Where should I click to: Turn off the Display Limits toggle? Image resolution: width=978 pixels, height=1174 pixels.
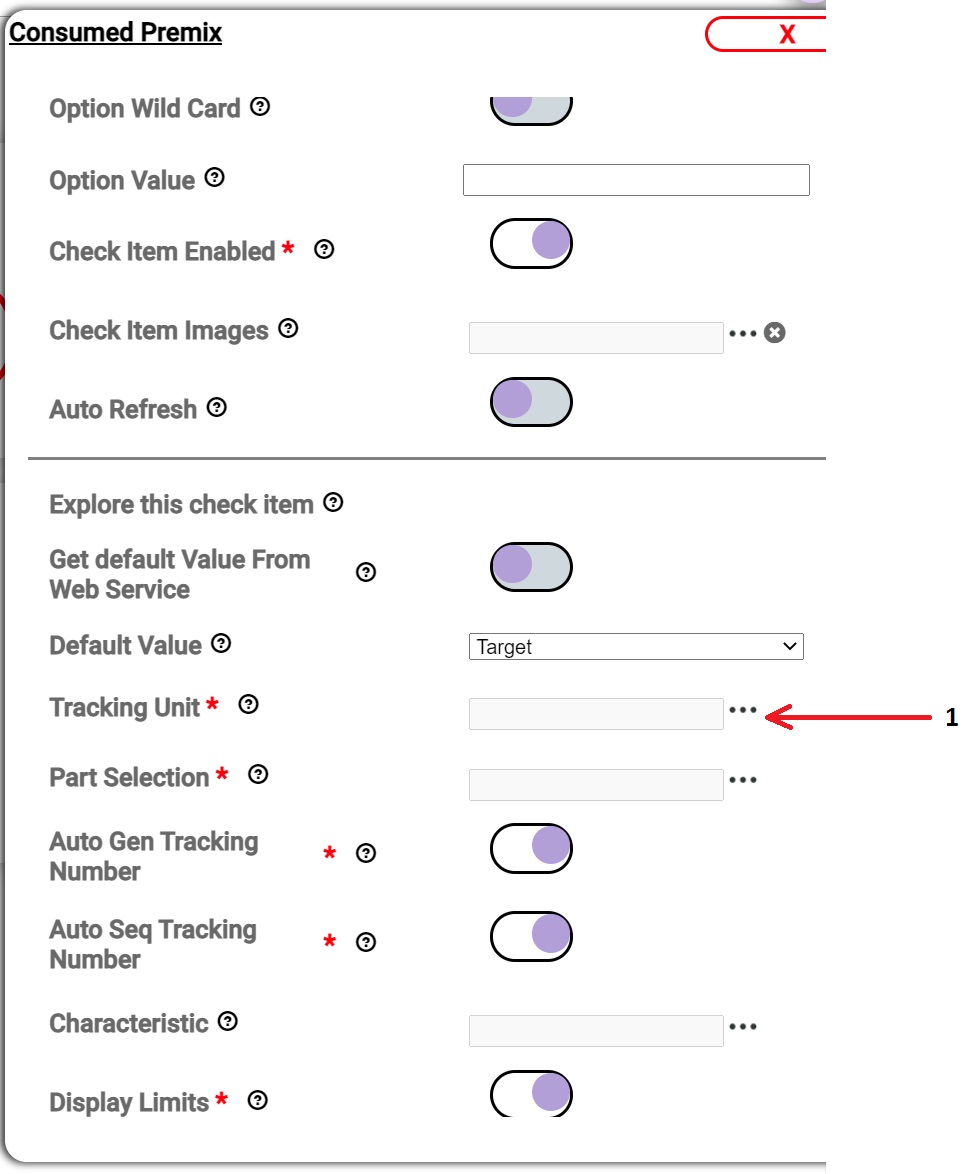tap(531, 1094)
